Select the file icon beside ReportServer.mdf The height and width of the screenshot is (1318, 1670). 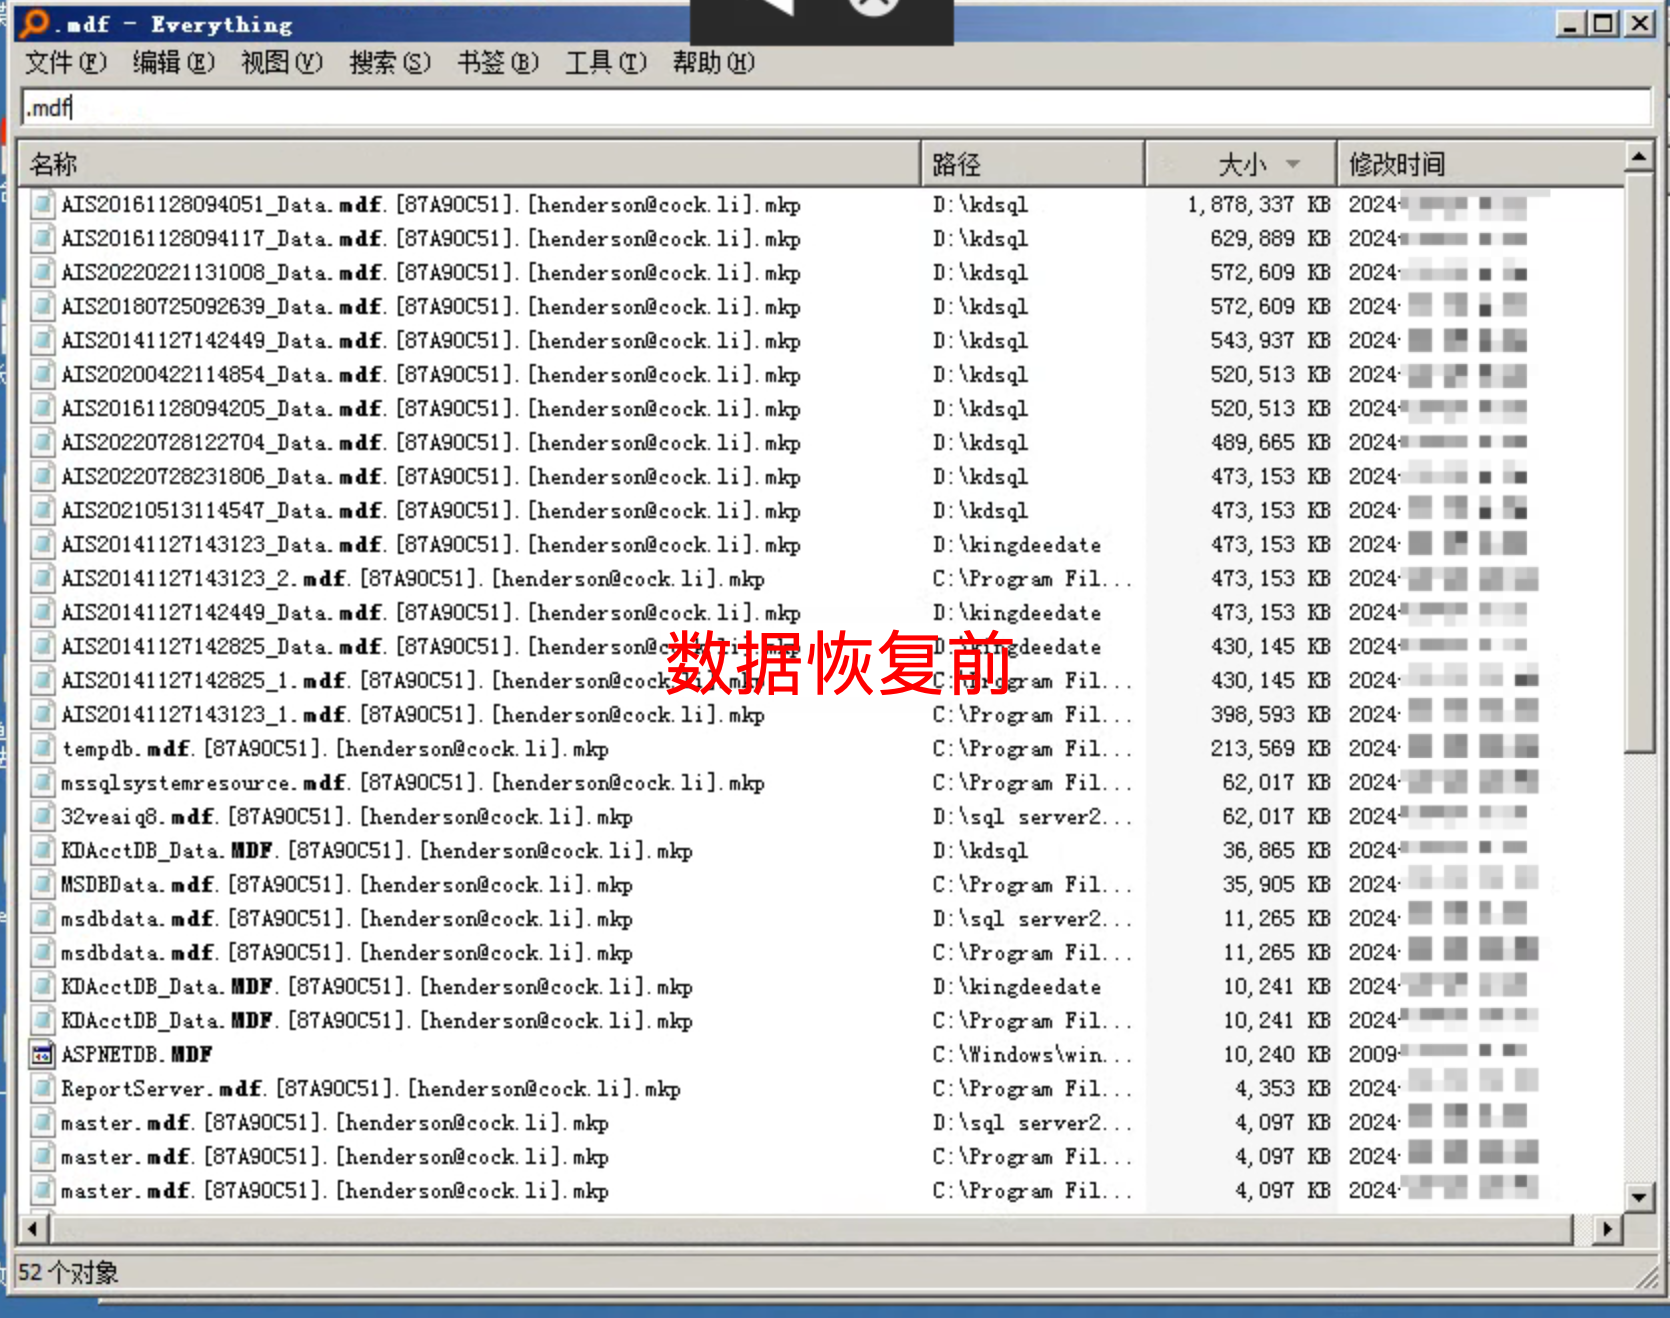coord(42,1089)
